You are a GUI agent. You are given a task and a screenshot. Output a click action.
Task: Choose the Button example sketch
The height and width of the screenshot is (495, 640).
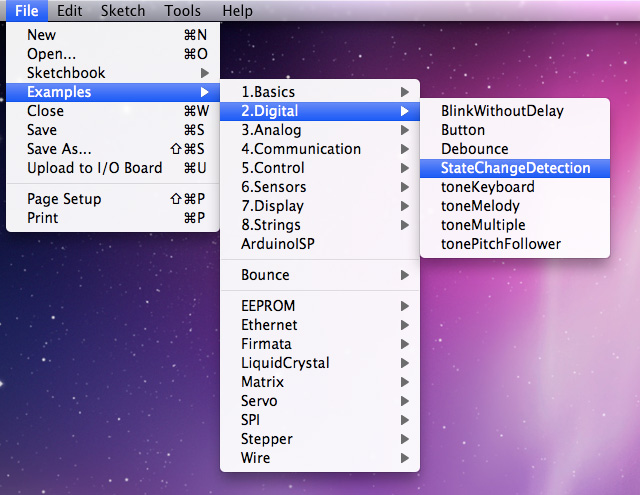(x=463, y=130)
